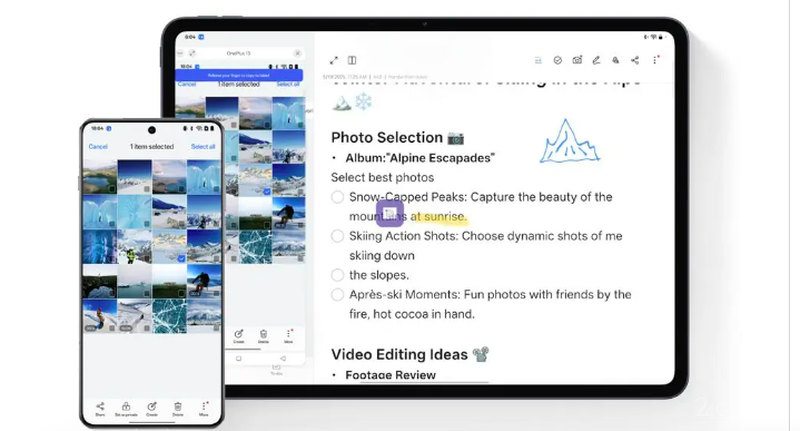Viewport: 800px width, 431px height.
Task: Click the 'Album:"Alpine Escapades"' line
Action: [x=420, y=158]
